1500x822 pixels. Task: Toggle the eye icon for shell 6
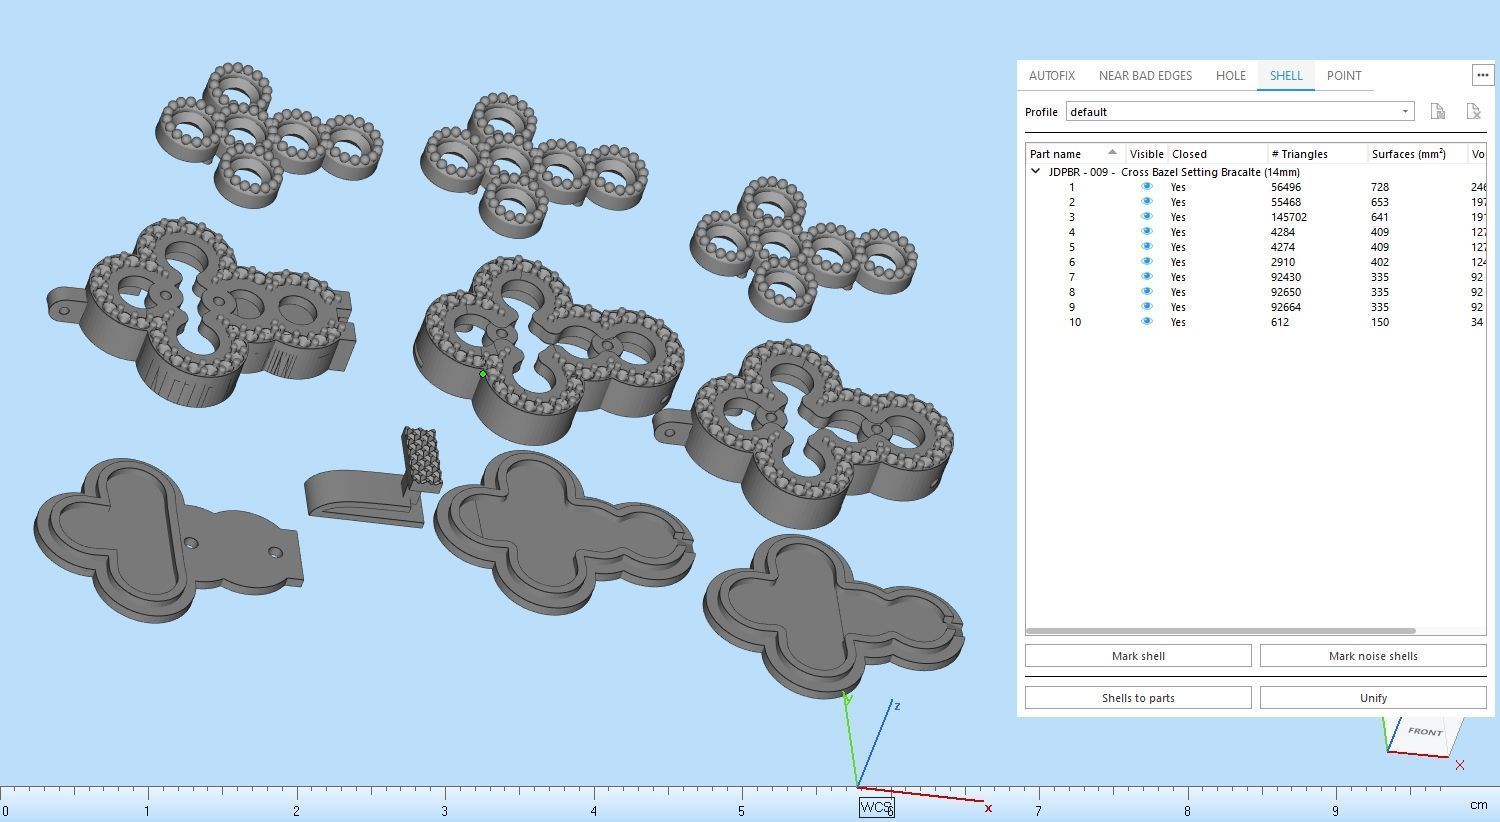point(1146,262)
